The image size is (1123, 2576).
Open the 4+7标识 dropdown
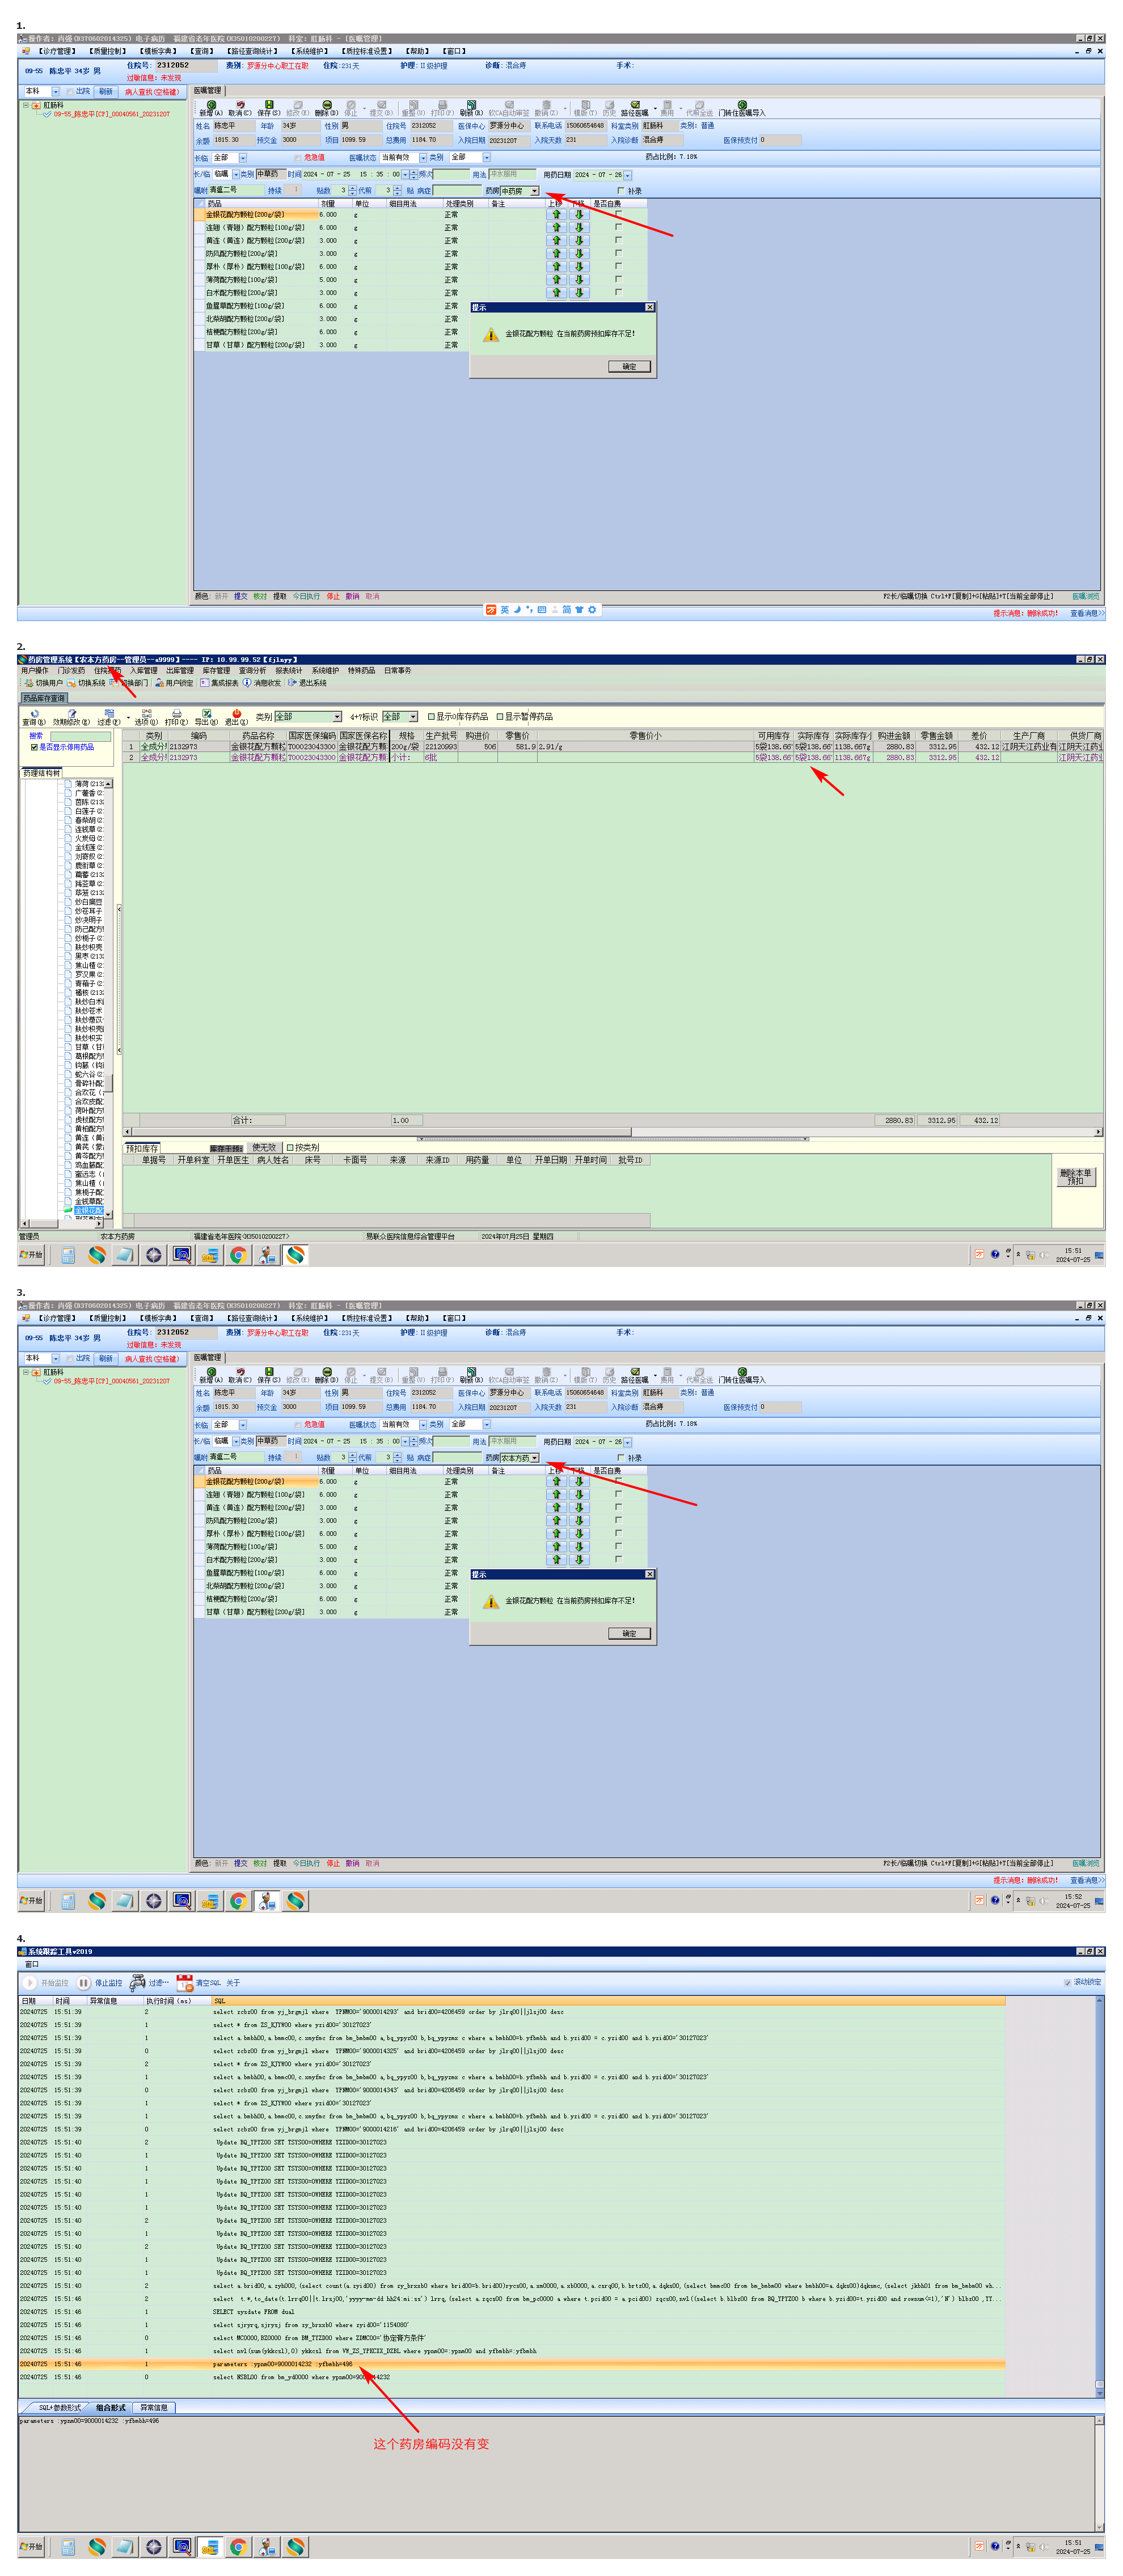click(413, 717)
